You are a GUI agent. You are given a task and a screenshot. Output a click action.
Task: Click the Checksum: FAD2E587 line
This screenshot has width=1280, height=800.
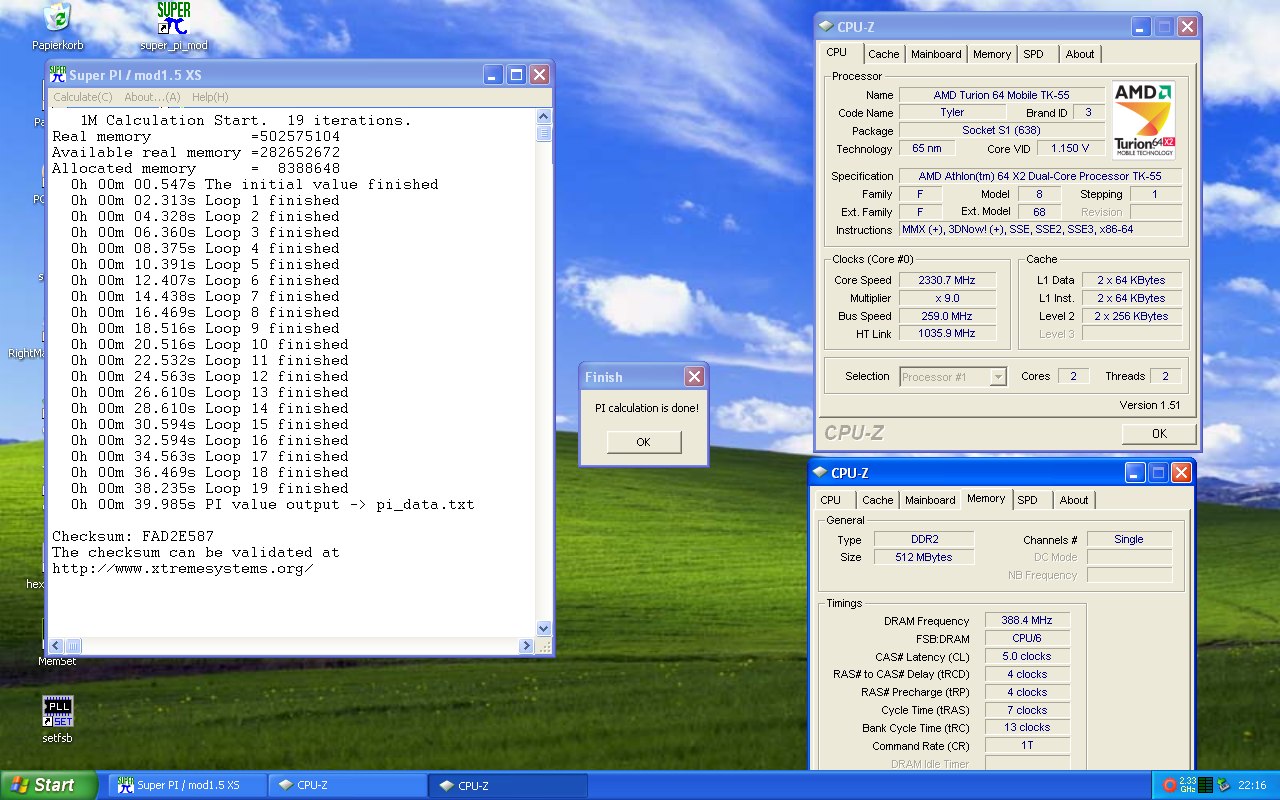point(133,537)
